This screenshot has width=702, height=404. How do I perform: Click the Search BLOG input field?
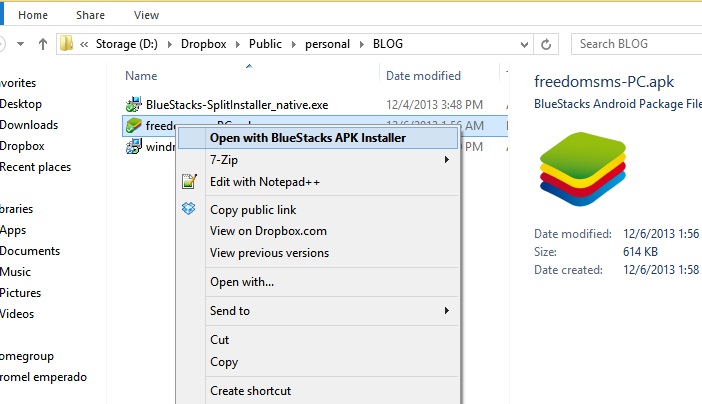point(633,44)
